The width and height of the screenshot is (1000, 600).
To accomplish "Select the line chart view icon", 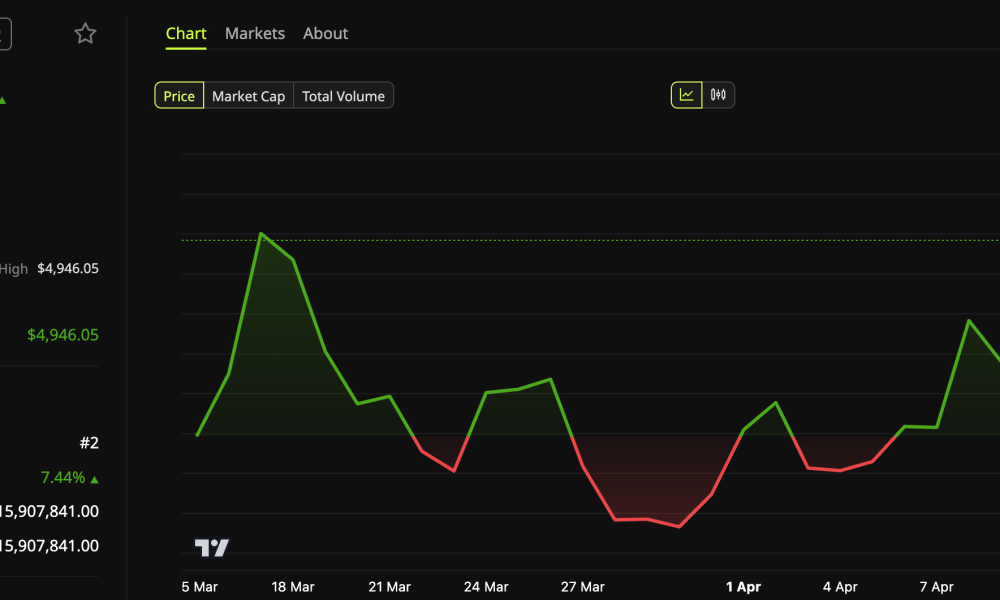I will pos(688,94).
